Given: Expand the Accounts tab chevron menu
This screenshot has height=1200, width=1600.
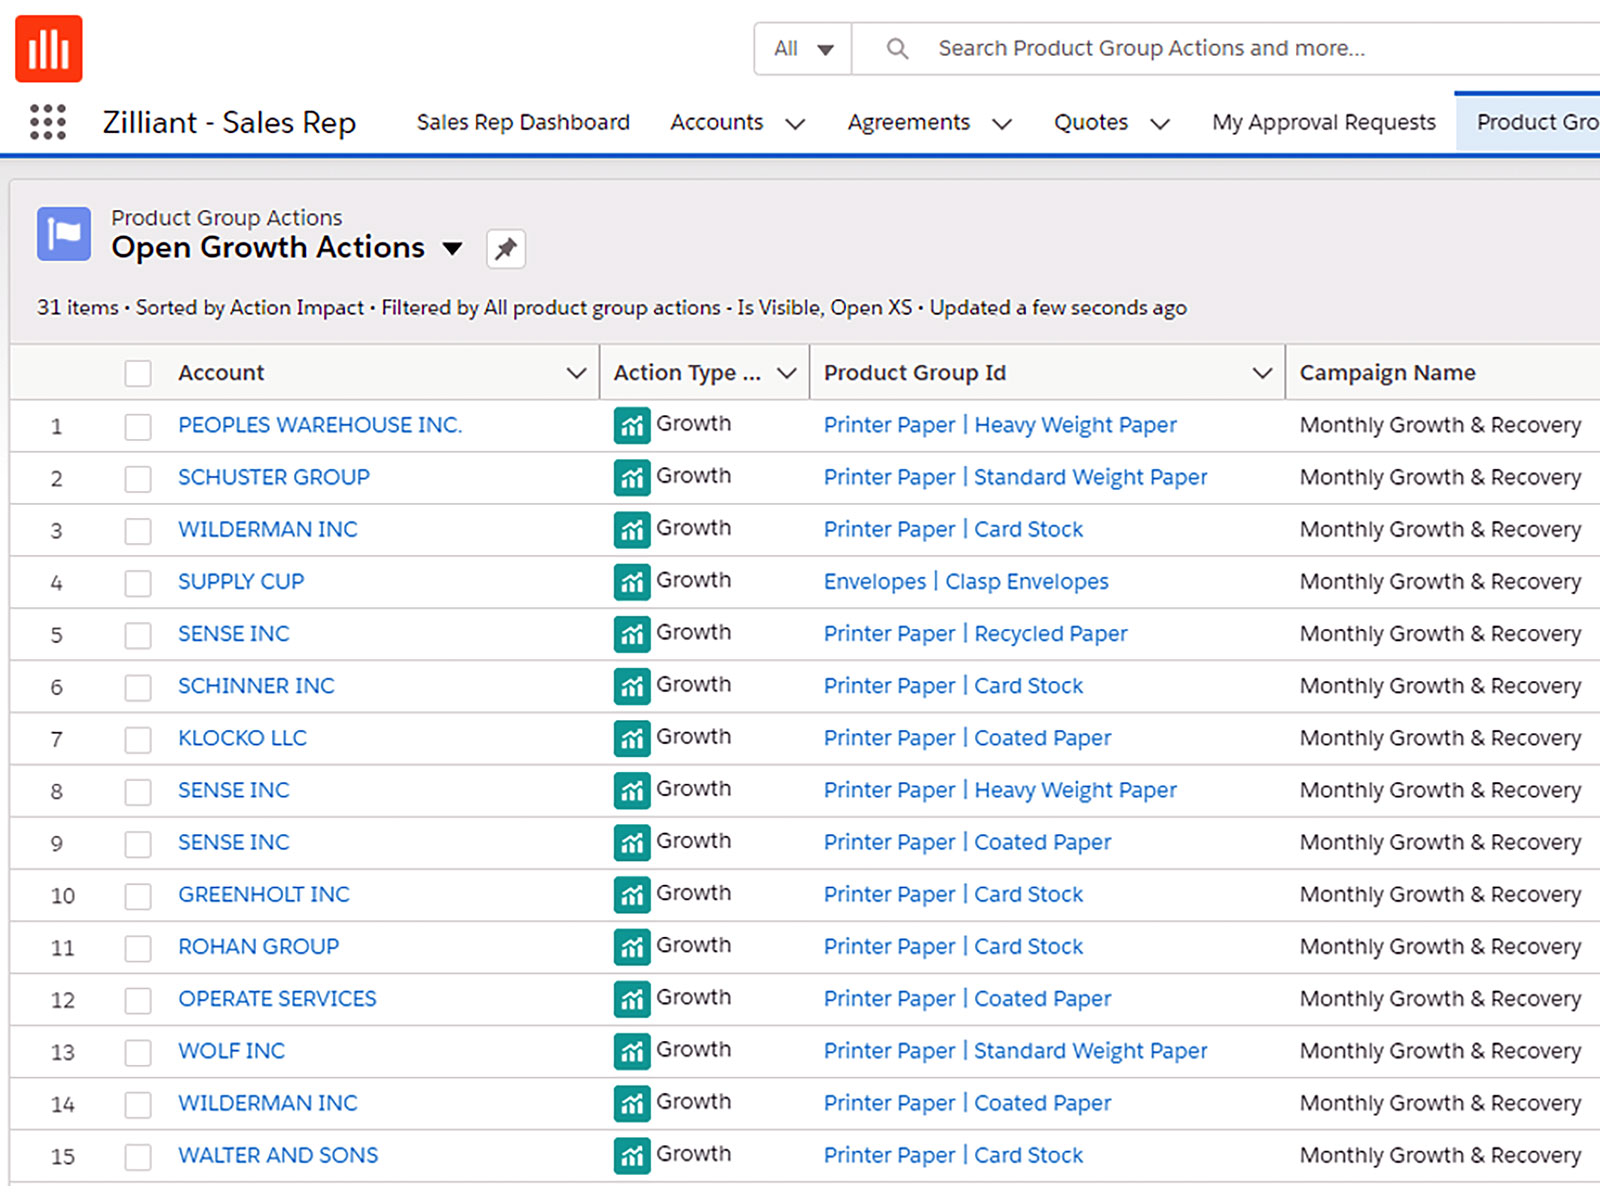Looking at the screenshot, I should coord(795,124).
